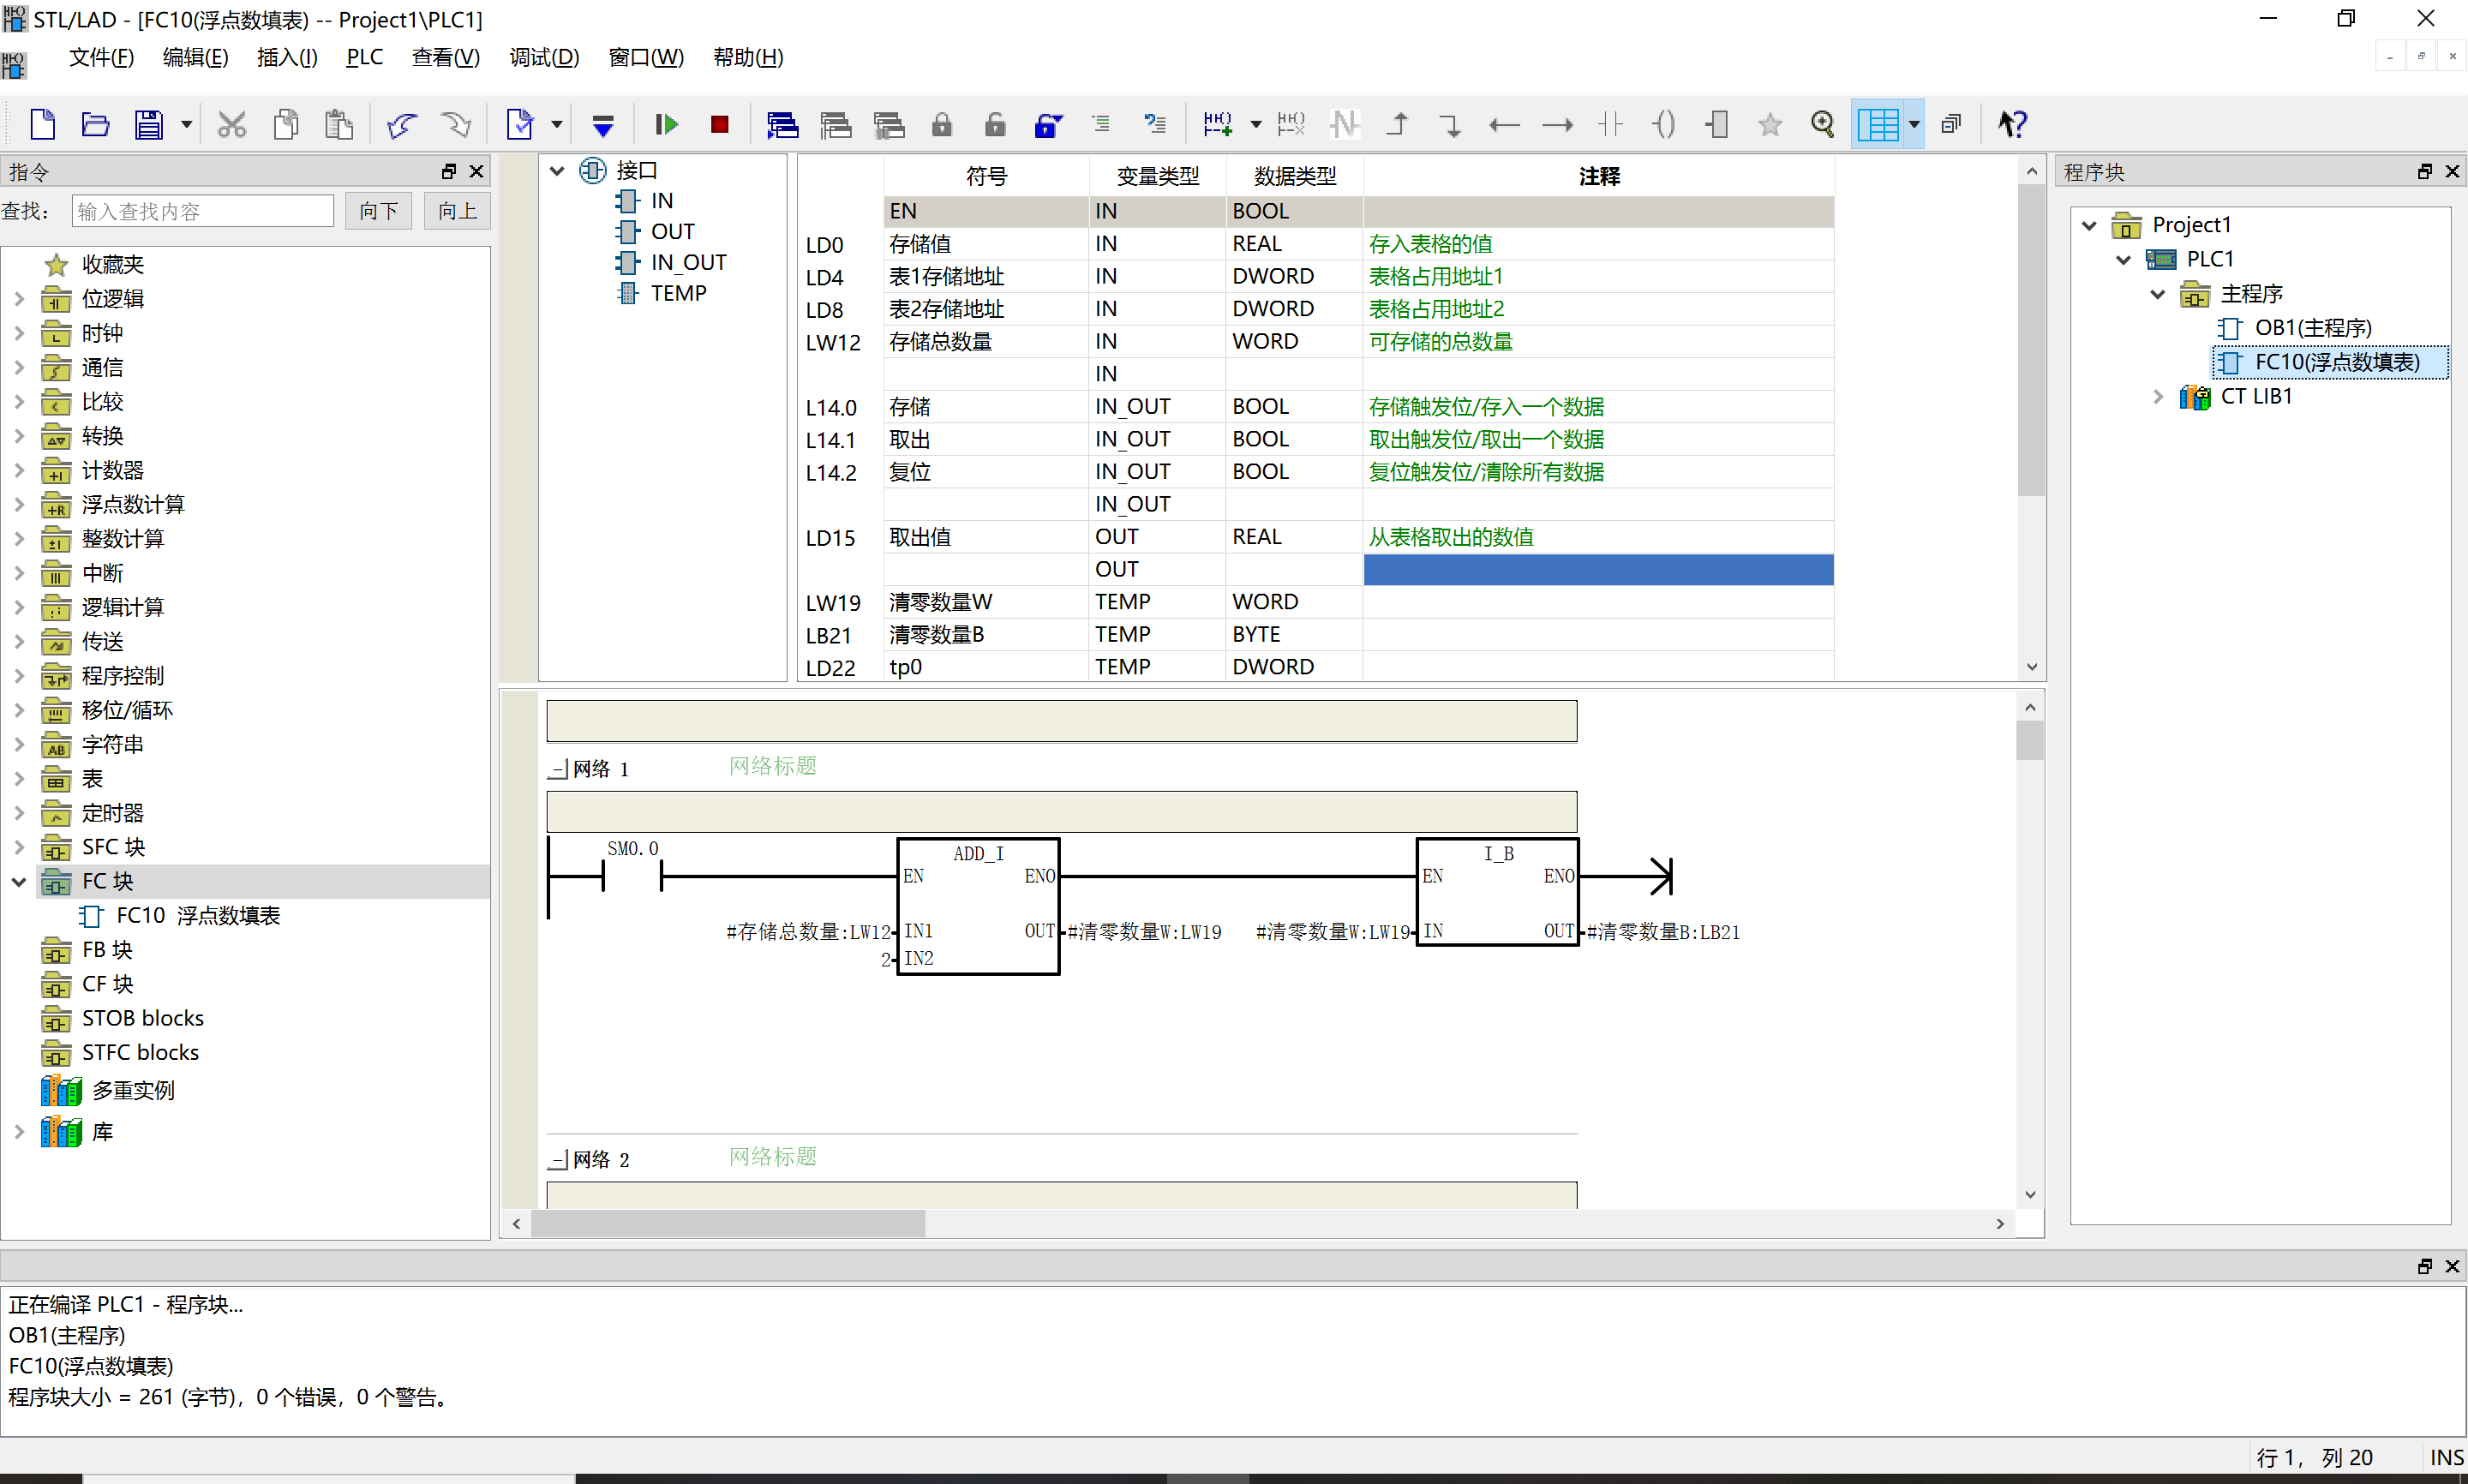Select OB1(主程序) in program blocks

click(2312, 328)
